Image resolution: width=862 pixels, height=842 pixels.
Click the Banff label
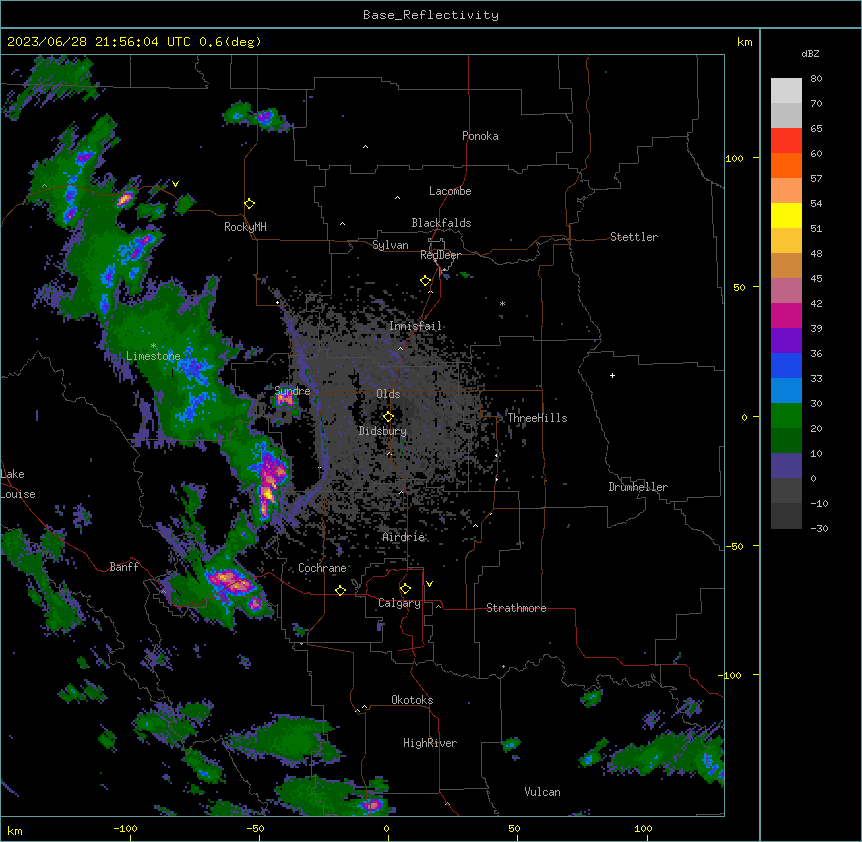coord(124,567)
